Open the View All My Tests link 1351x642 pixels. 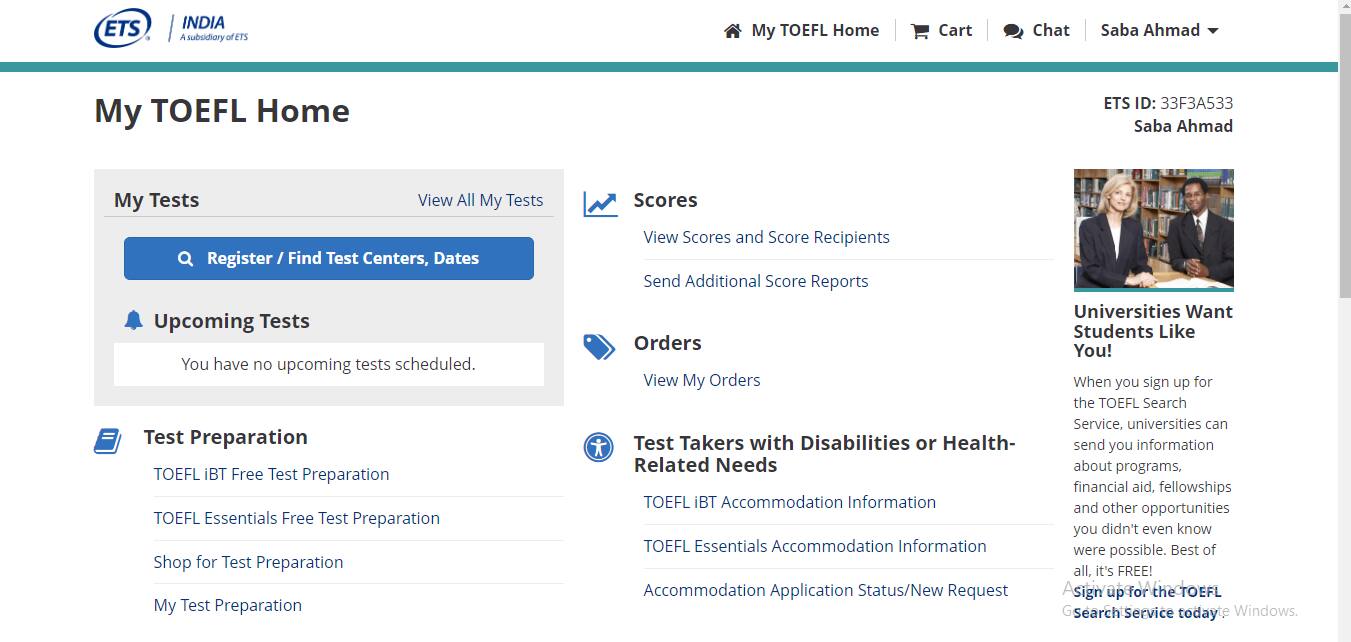[x=480, y=200]
